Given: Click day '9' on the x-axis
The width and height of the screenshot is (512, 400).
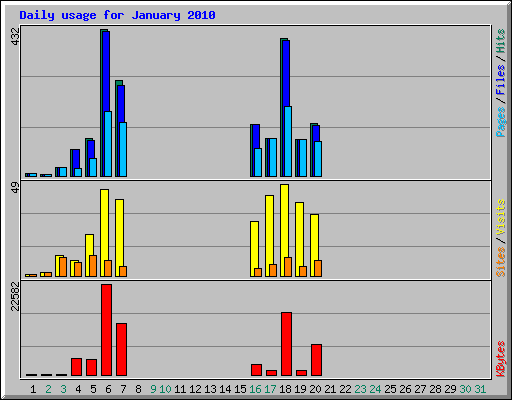Looking at the screenshot, I should click(x=153, y=389).
